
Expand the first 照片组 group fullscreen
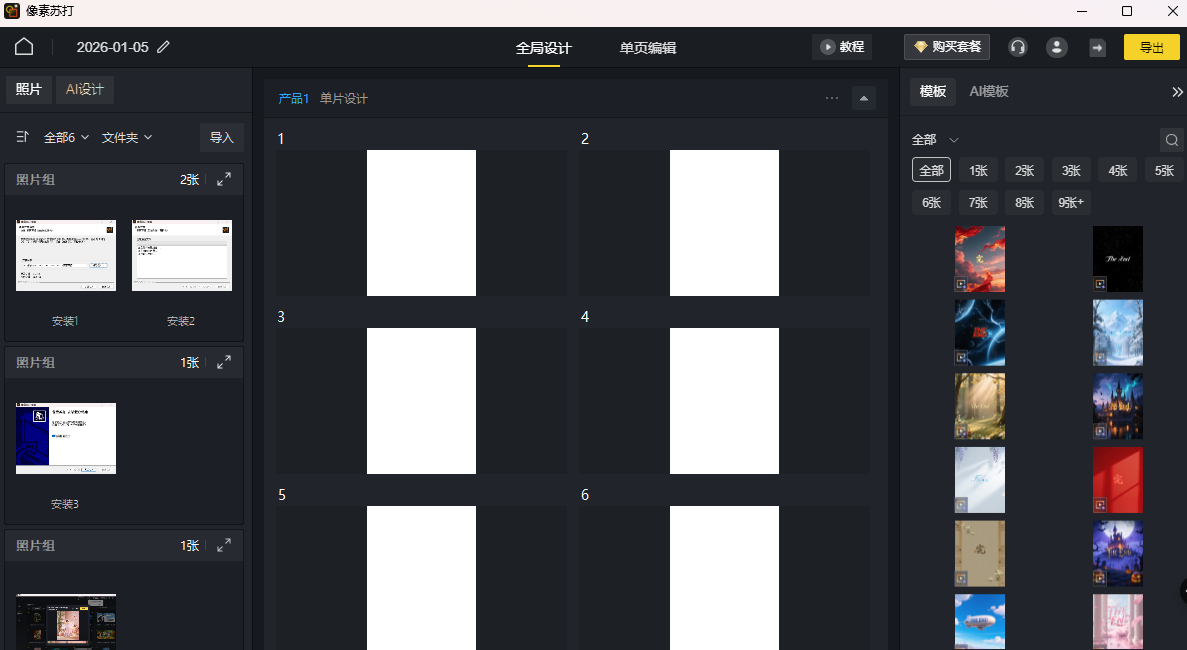pos(223,179)
